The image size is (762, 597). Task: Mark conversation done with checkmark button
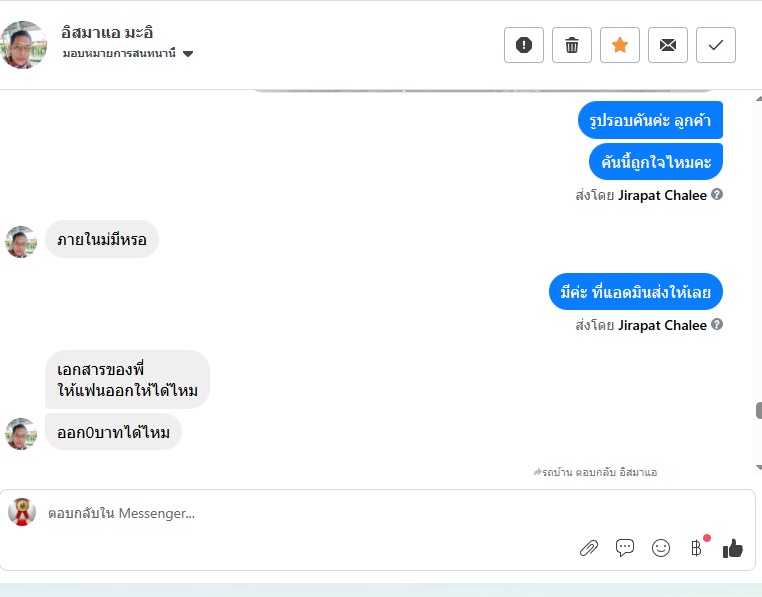(x=716, y=45)
